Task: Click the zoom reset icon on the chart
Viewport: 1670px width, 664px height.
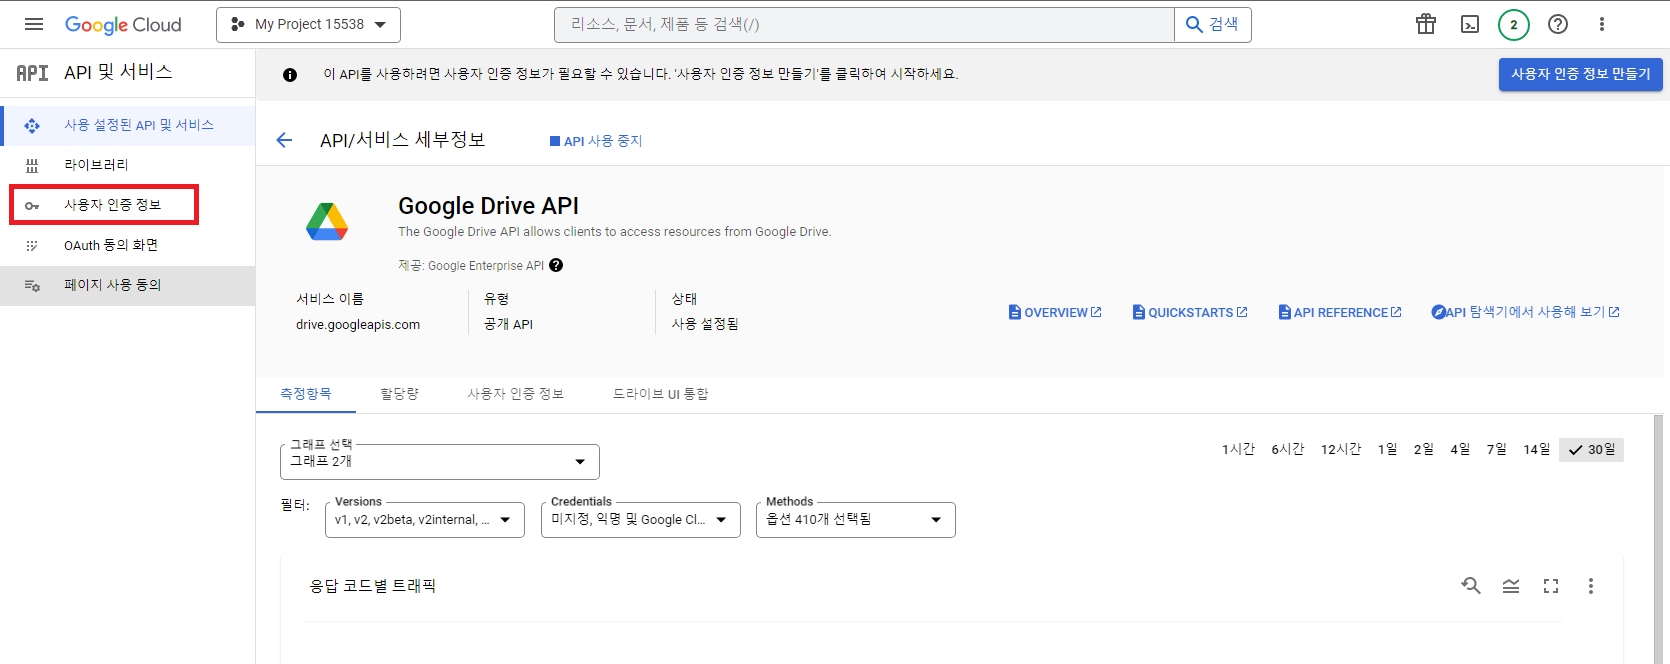Action: pyautogui.click(x=1470, y=586)
